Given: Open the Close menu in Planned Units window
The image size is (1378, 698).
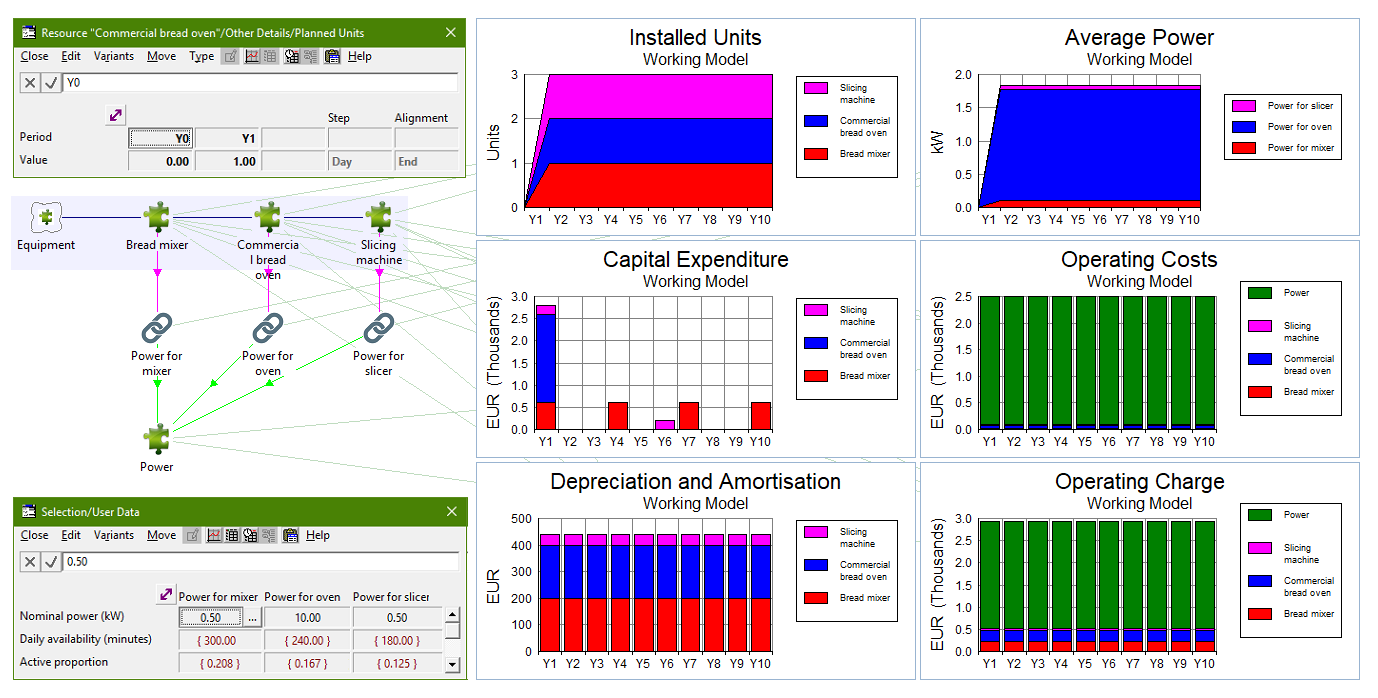Looking at the screenshot, I should pos(34,56).
